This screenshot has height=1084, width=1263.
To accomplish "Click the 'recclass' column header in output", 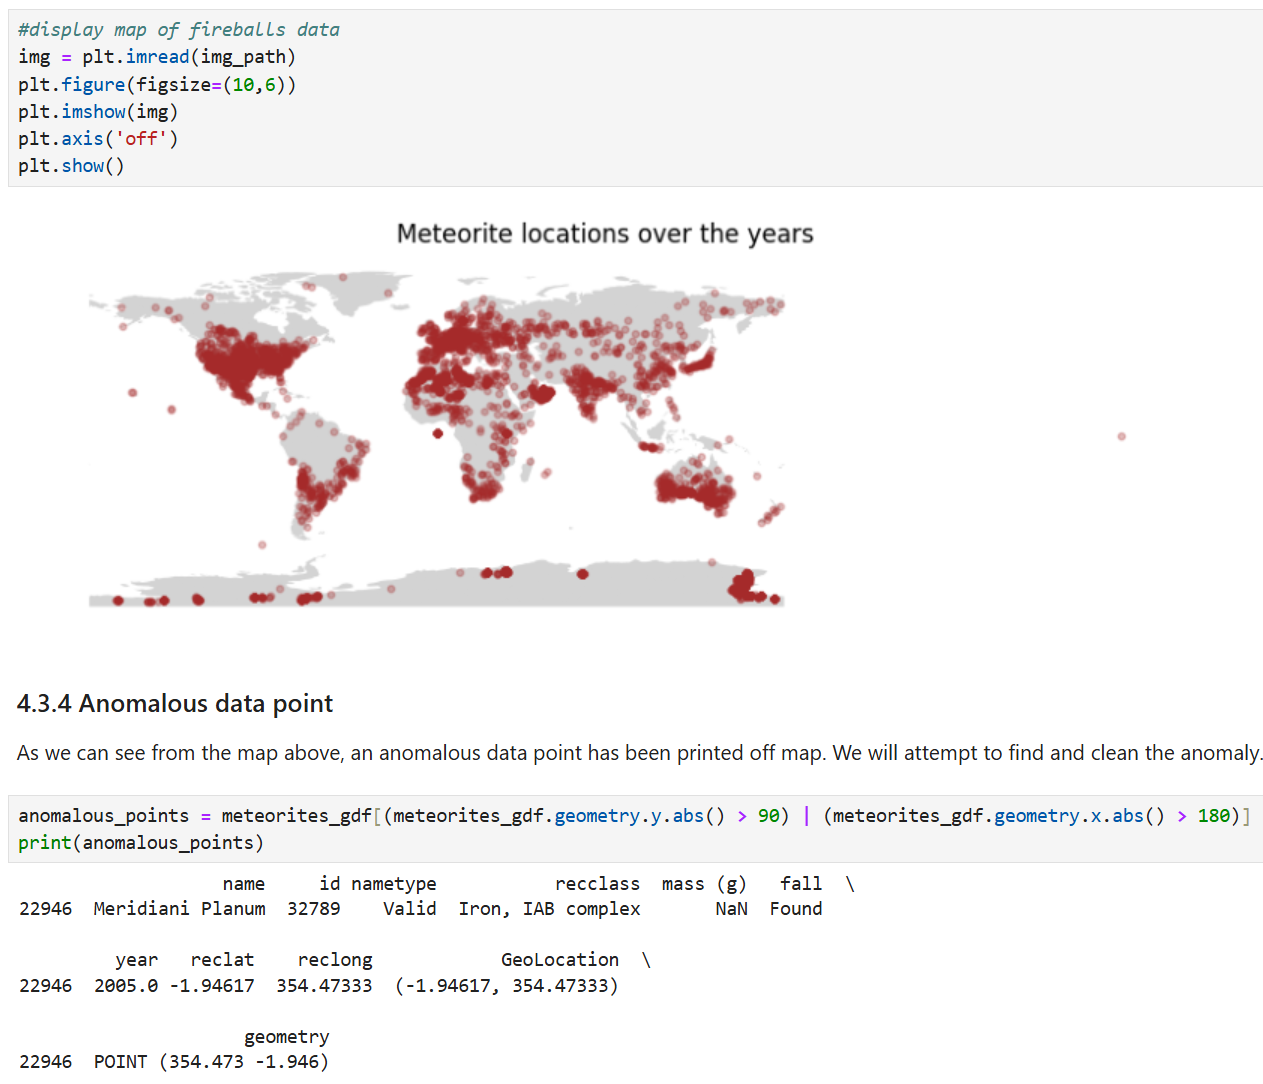I will click(x=597, y=884).
